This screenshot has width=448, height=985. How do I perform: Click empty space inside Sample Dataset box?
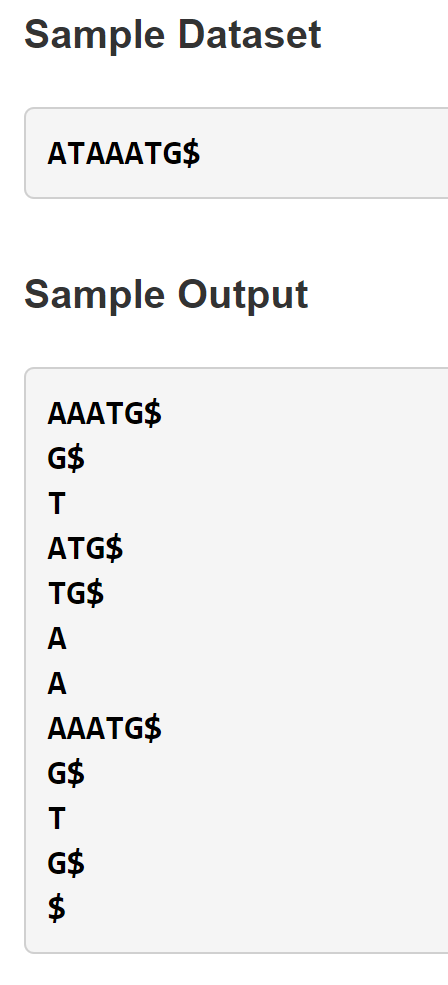click(327, 153)
